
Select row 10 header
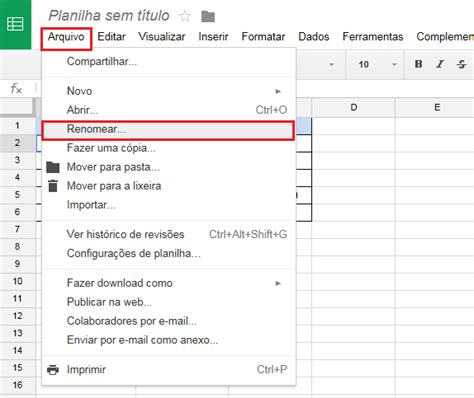17,281
